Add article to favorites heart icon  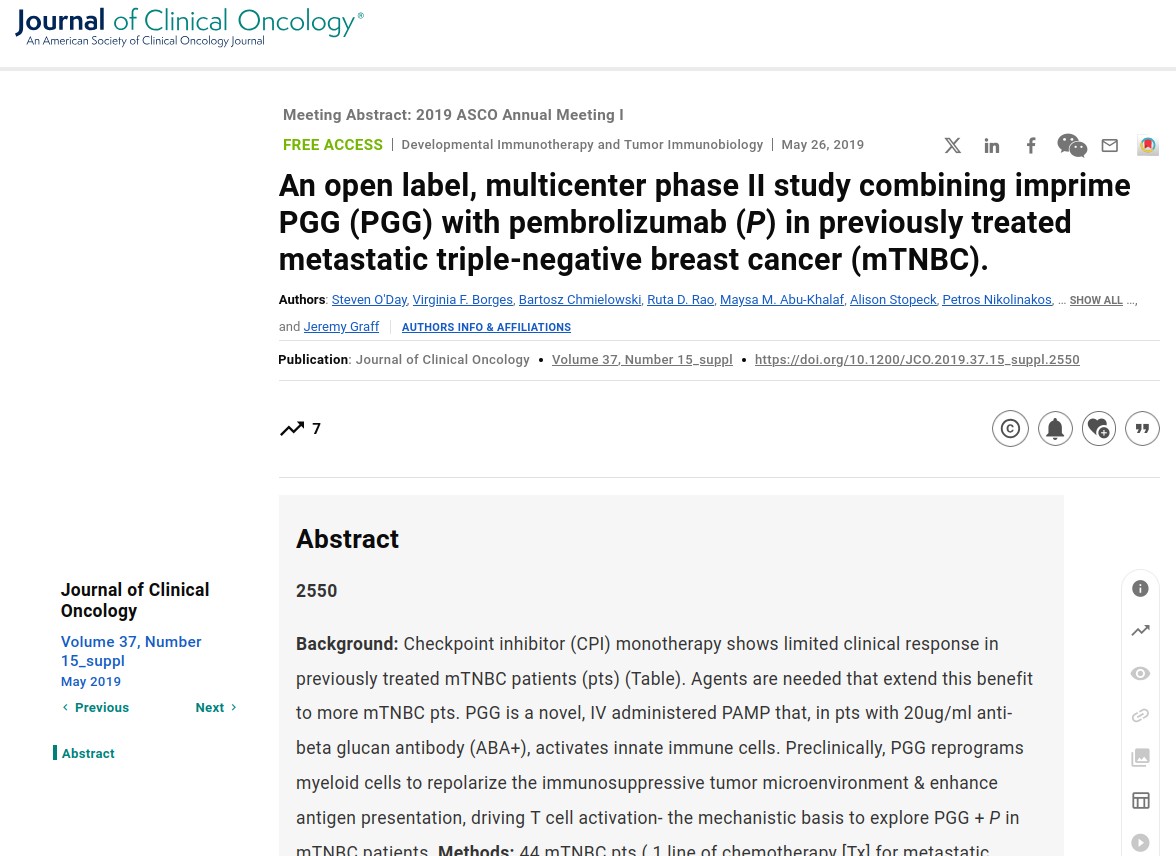point(1099,428)
